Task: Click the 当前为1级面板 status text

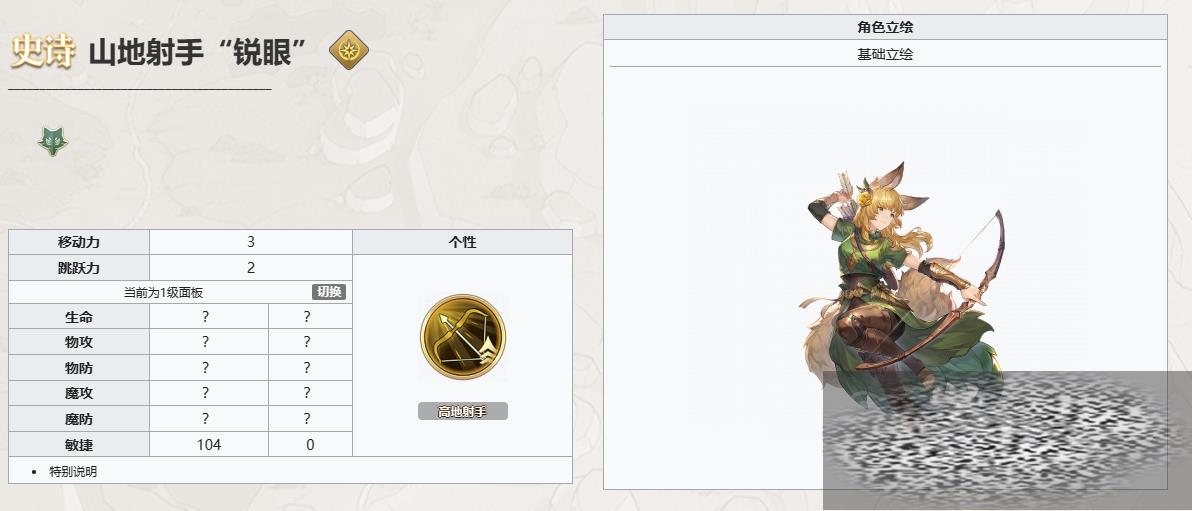Action: click(x=163, y=292)
